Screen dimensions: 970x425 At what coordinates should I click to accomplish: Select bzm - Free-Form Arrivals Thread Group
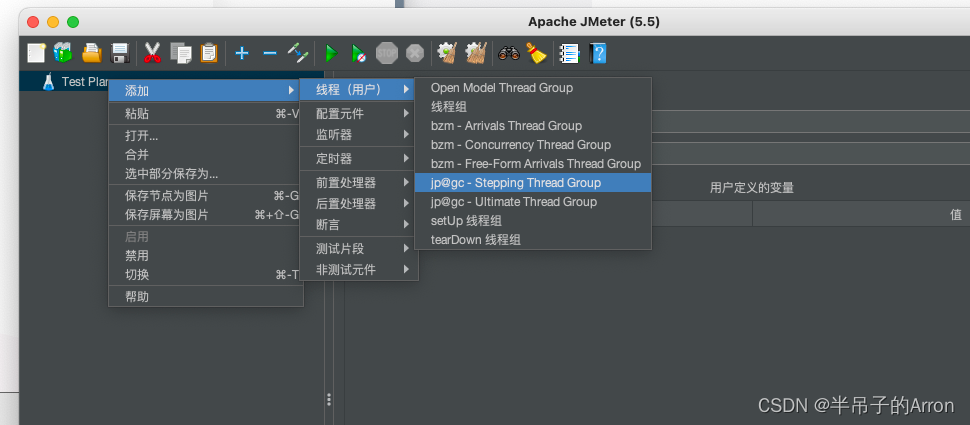533,164
